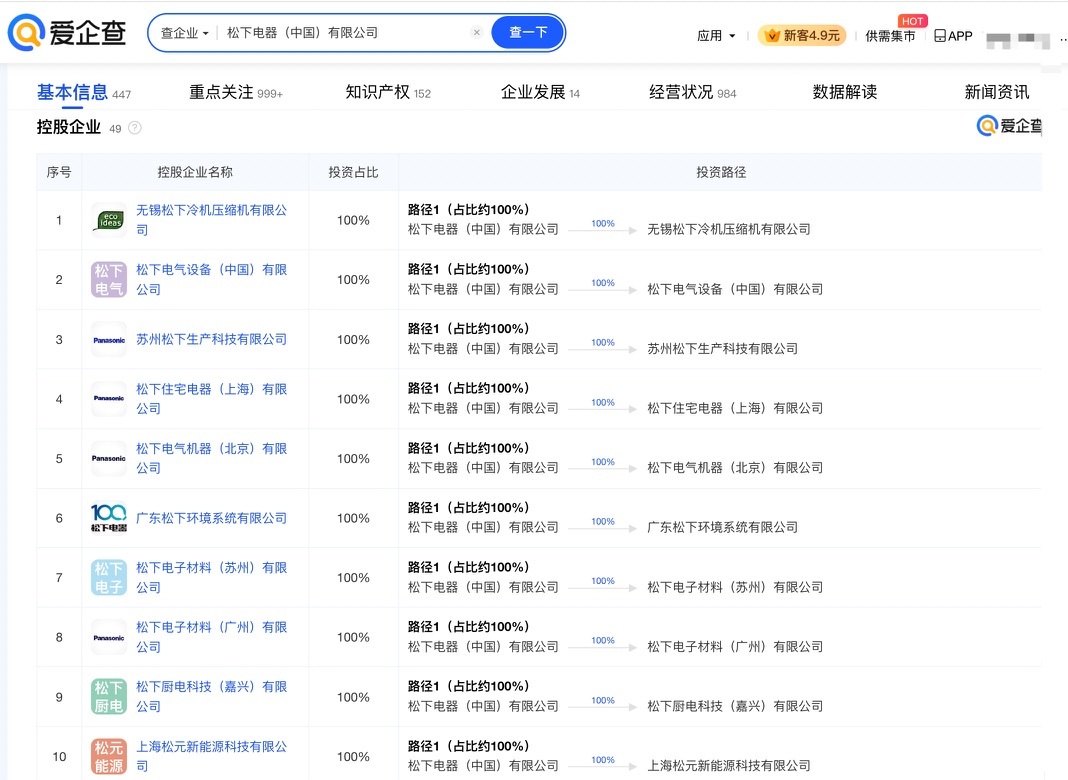Image resolution: width=1068 pixels, height=780 pixels.
Task: Click path target 上海松元新能源科技有限公司 in 投资路径
Action: (729, 766)
